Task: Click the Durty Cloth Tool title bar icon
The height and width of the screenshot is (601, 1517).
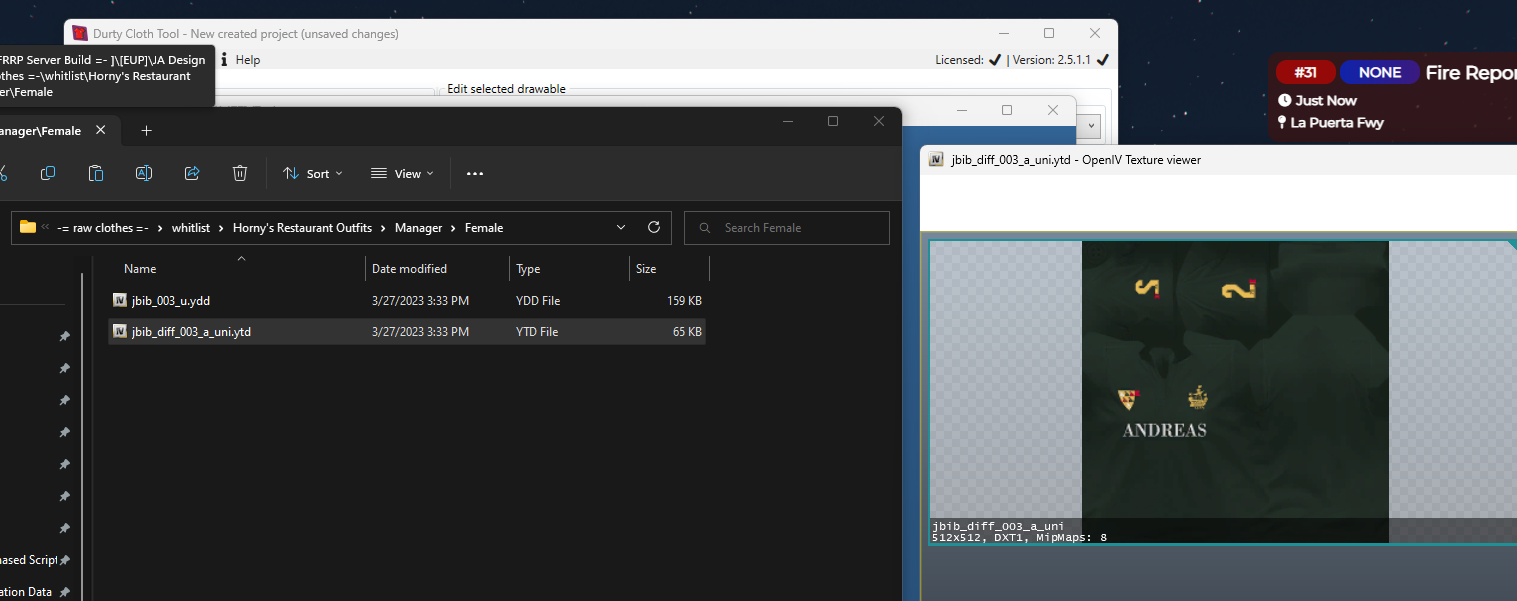Action: (x=80, y=34)
